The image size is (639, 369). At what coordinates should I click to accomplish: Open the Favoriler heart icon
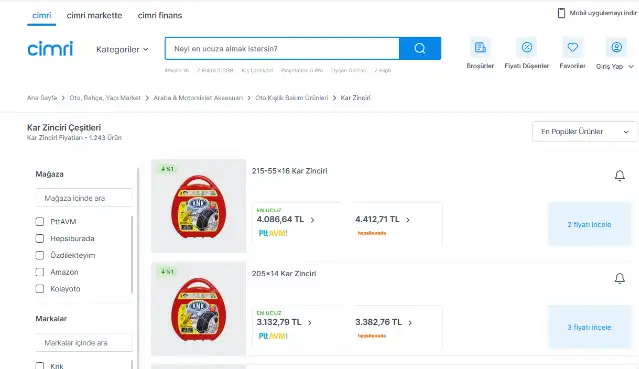[573, 47]
